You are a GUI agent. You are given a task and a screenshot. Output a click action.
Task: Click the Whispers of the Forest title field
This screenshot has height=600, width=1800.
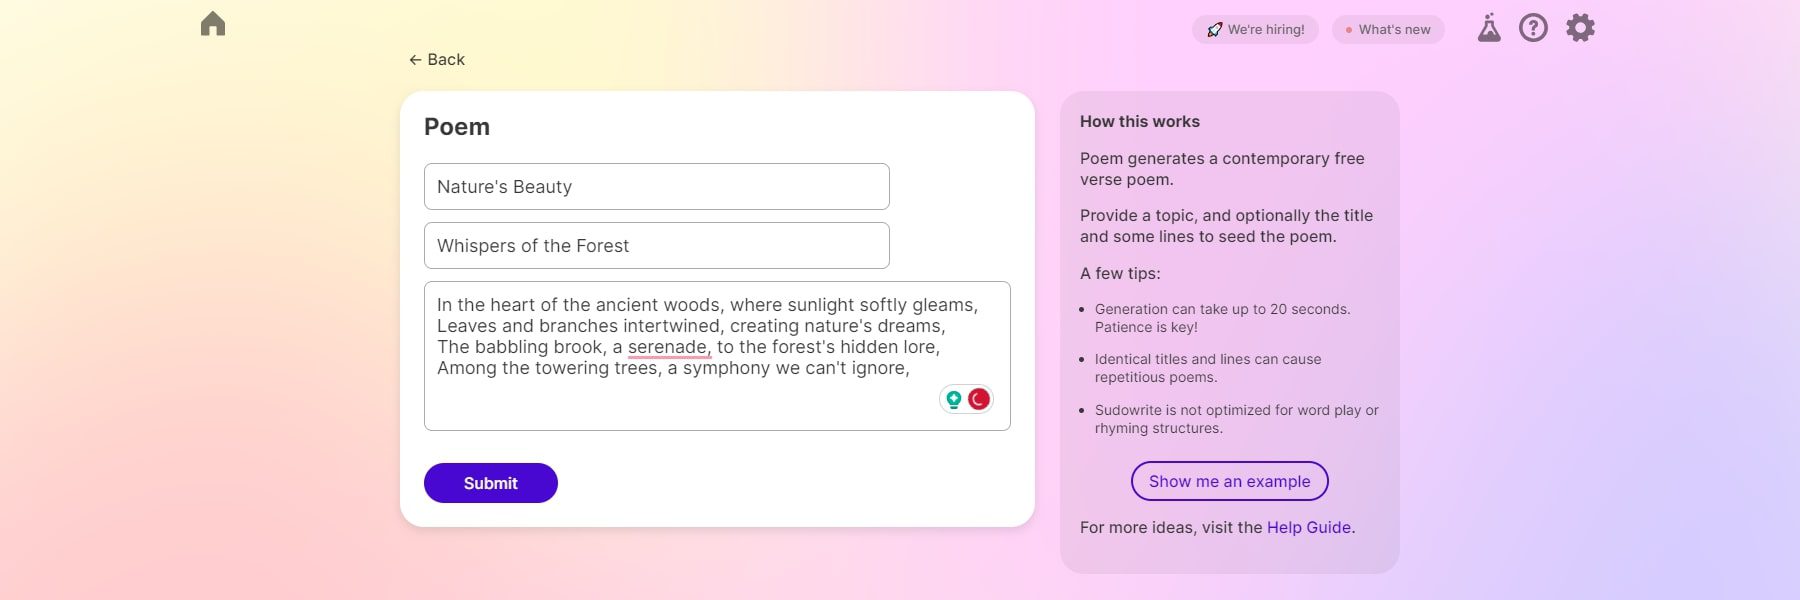[x=656, y=245]
